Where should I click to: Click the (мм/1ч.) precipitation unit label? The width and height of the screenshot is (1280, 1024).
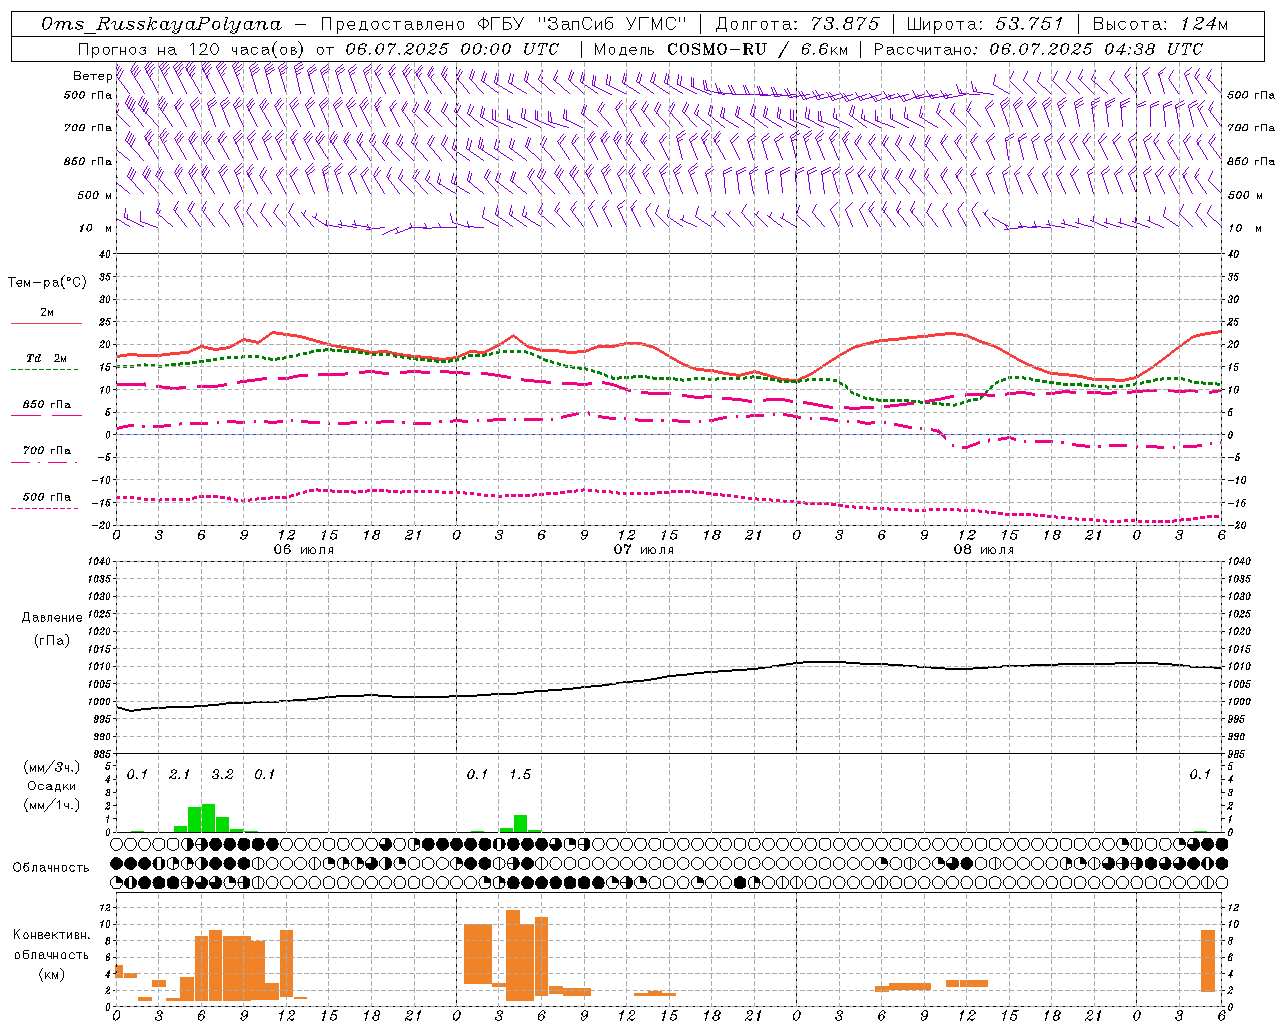(x=51, y=805)
